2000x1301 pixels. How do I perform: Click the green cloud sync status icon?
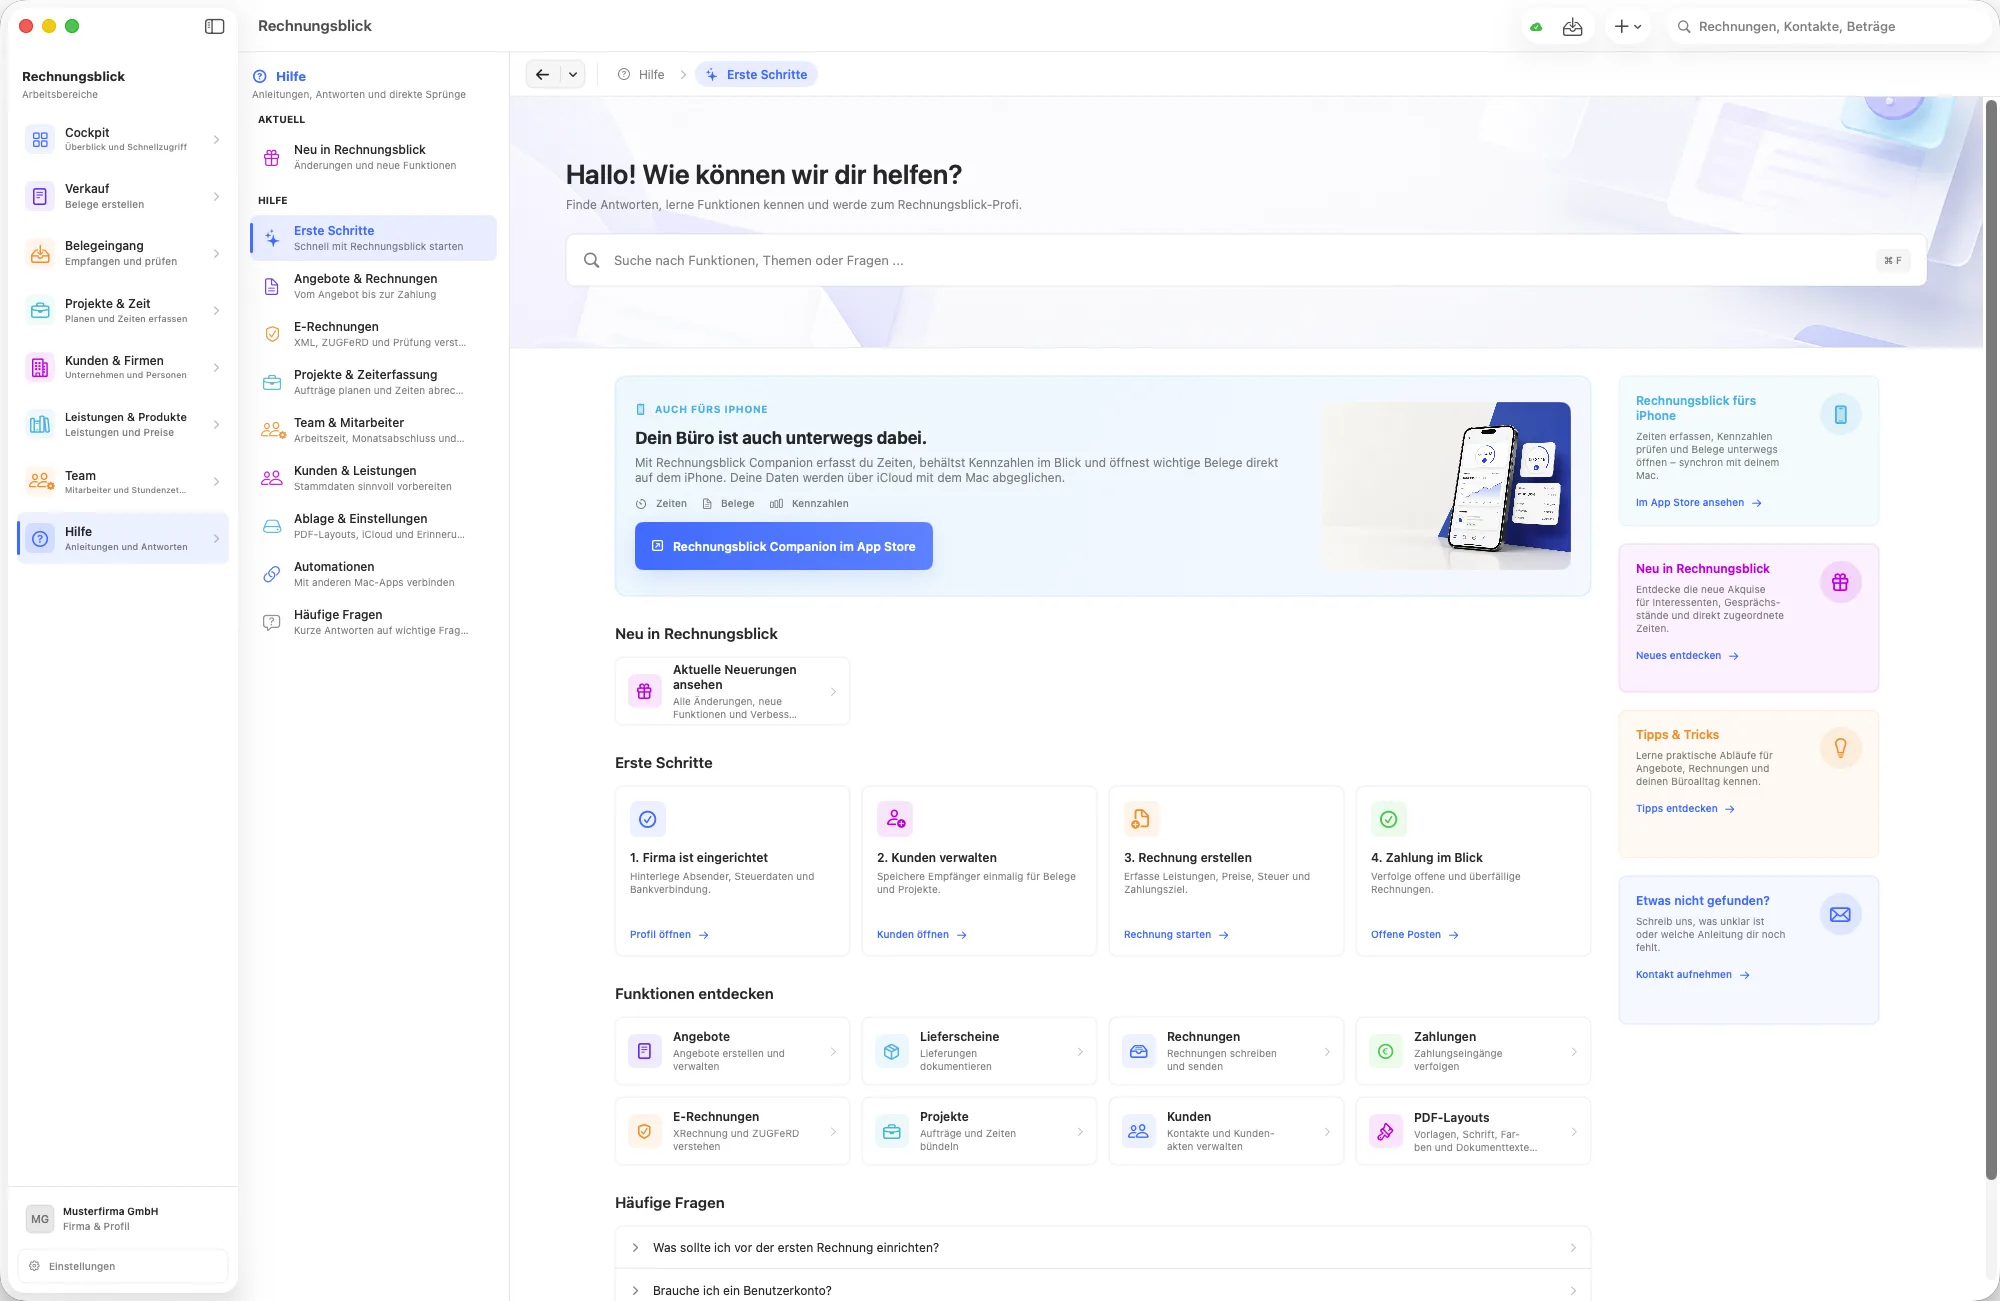click(1536, 27)
